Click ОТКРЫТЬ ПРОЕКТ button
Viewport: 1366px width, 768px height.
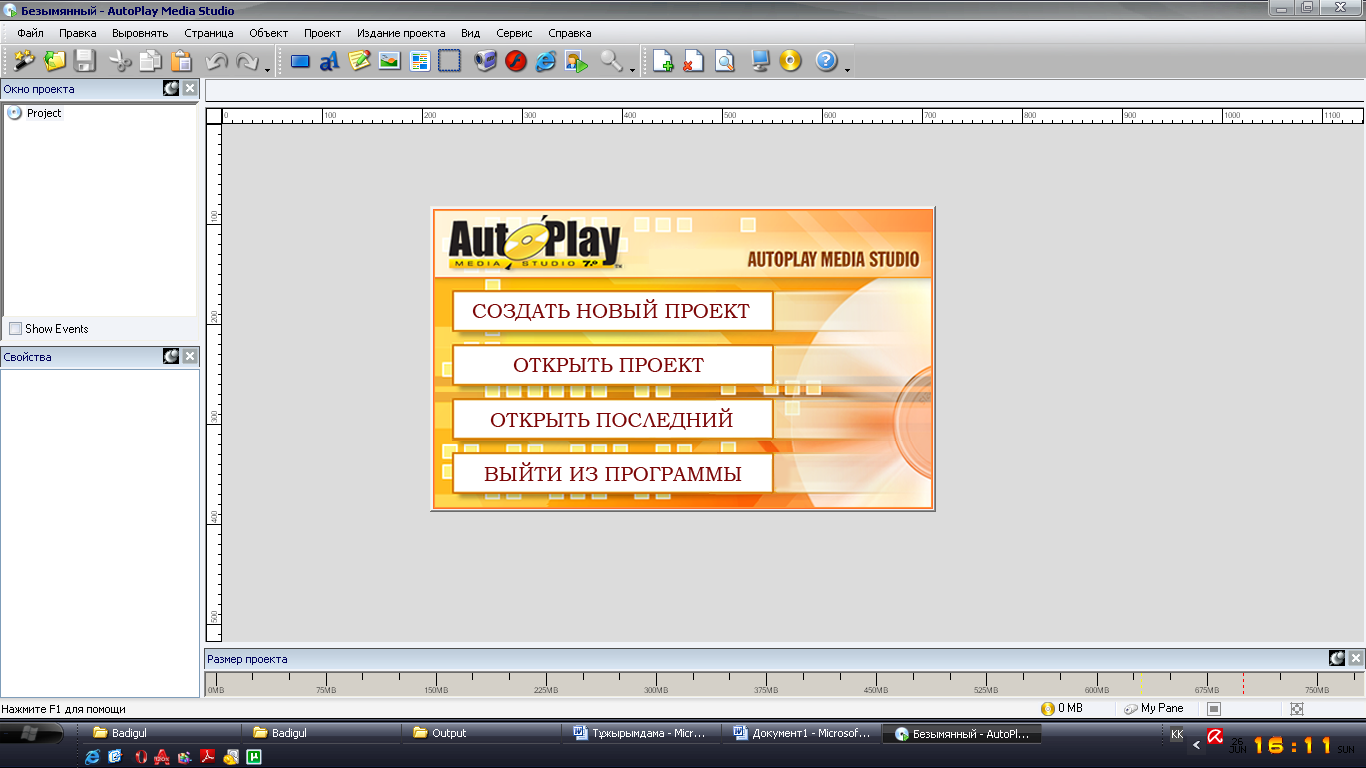(x=612, y=365)
